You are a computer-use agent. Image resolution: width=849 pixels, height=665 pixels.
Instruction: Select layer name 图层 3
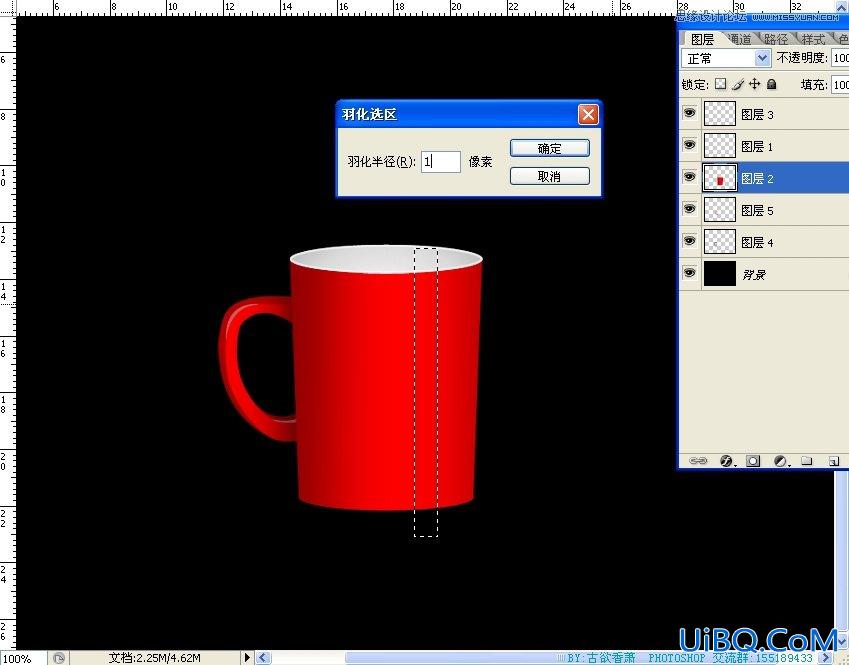point(757,114)
